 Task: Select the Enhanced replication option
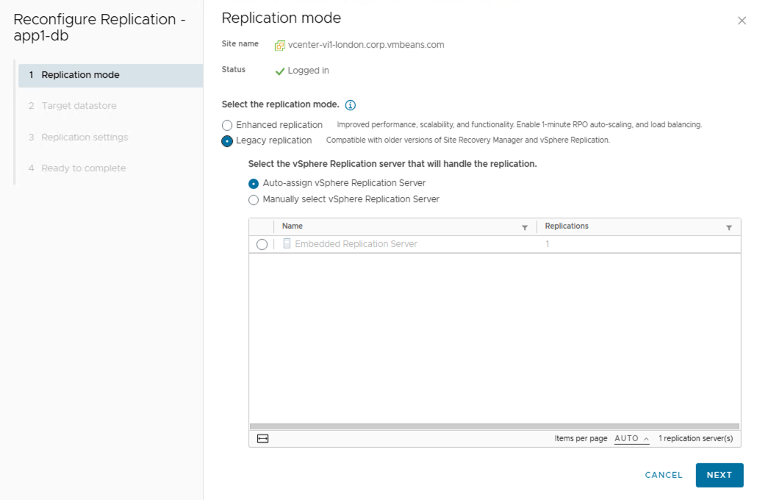[x=226, y=125]
